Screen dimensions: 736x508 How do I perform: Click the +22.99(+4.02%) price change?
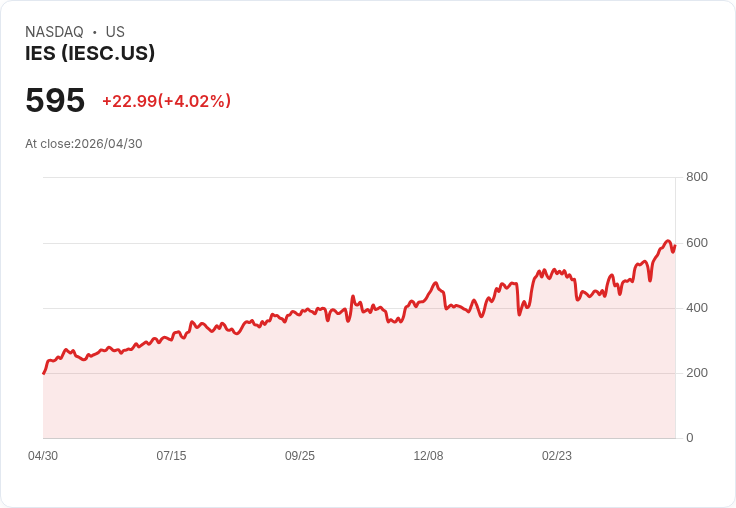point(166,101)
